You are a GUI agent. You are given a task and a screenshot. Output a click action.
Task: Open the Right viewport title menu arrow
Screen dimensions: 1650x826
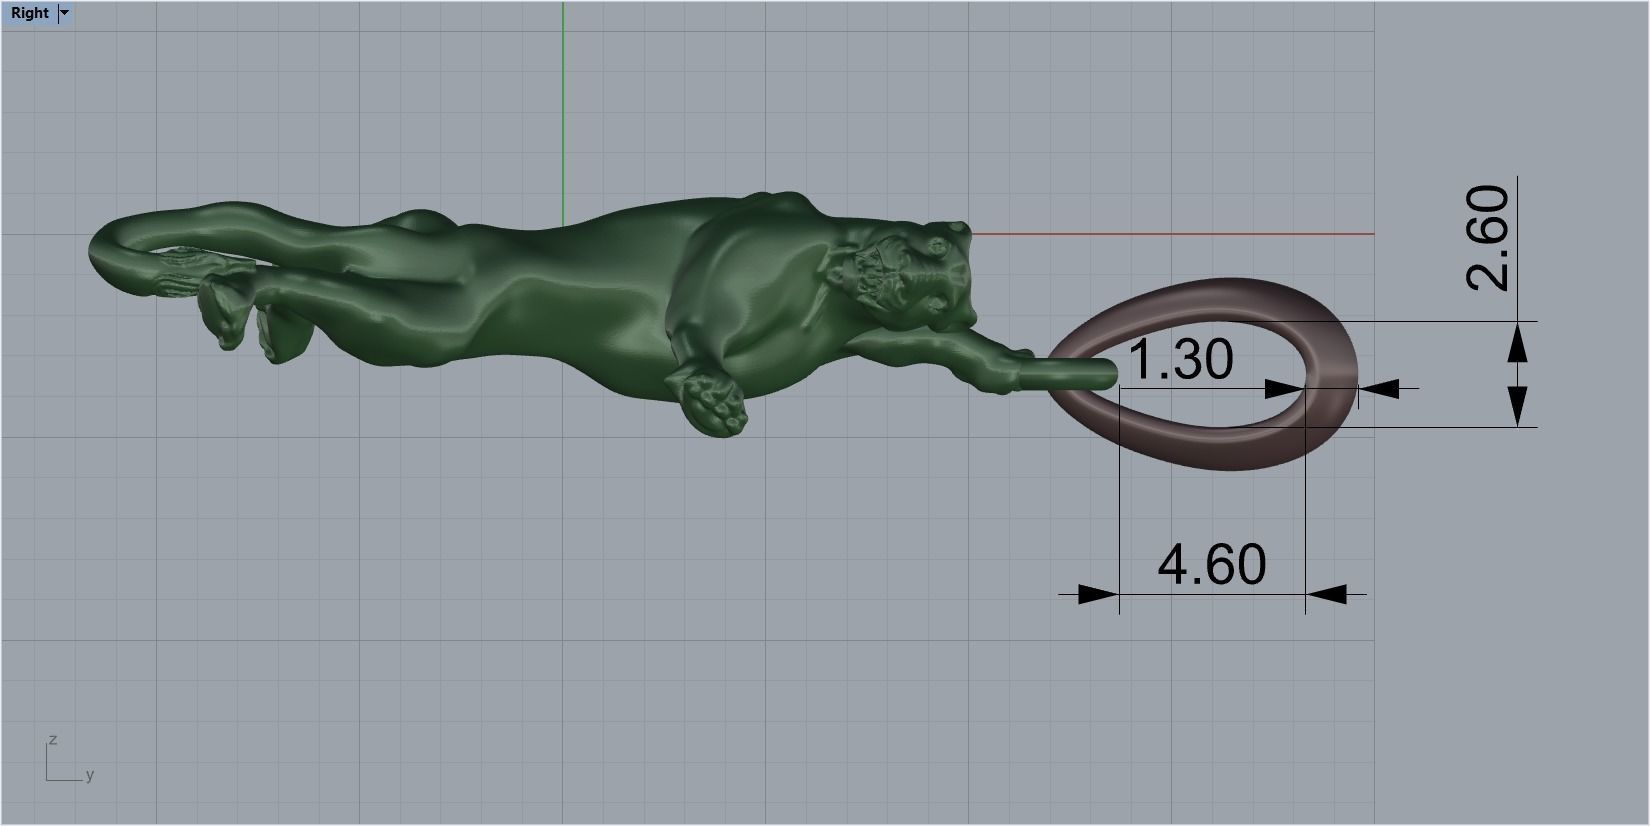65,13
